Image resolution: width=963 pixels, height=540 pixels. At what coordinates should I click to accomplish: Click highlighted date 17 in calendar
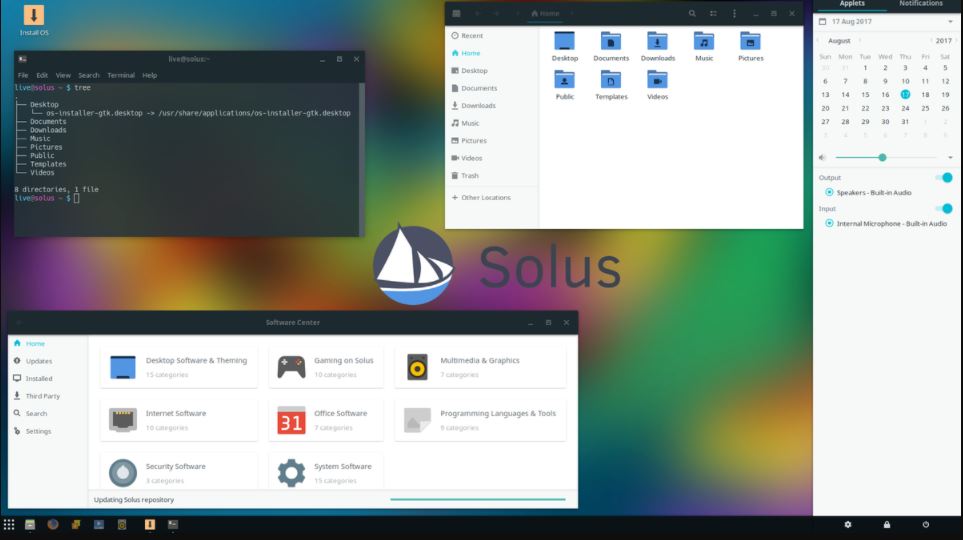tap(905, 95)
